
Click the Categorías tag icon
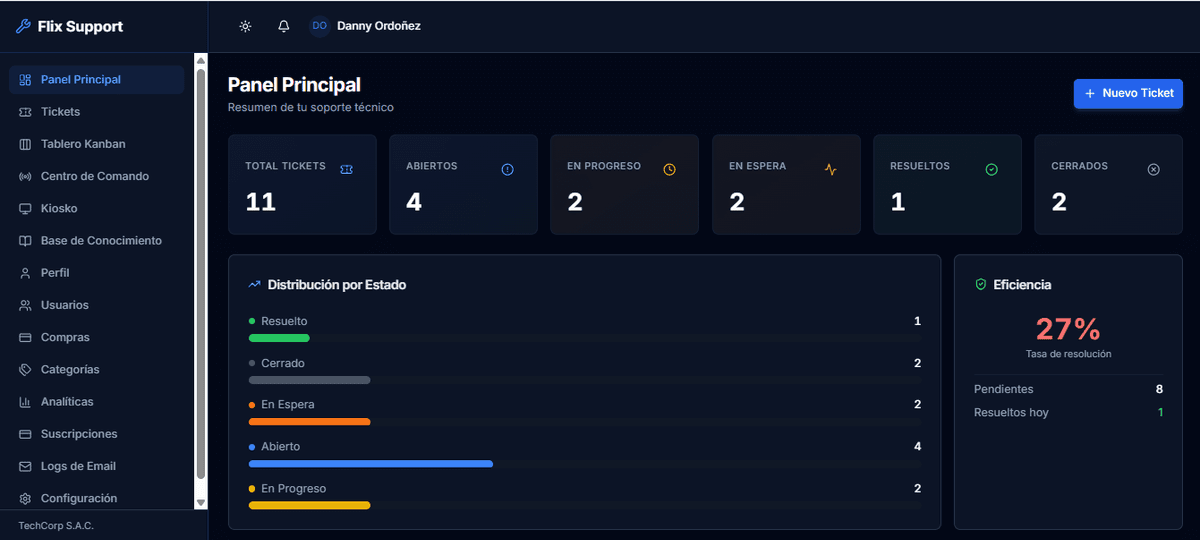(x=26, y=370)
